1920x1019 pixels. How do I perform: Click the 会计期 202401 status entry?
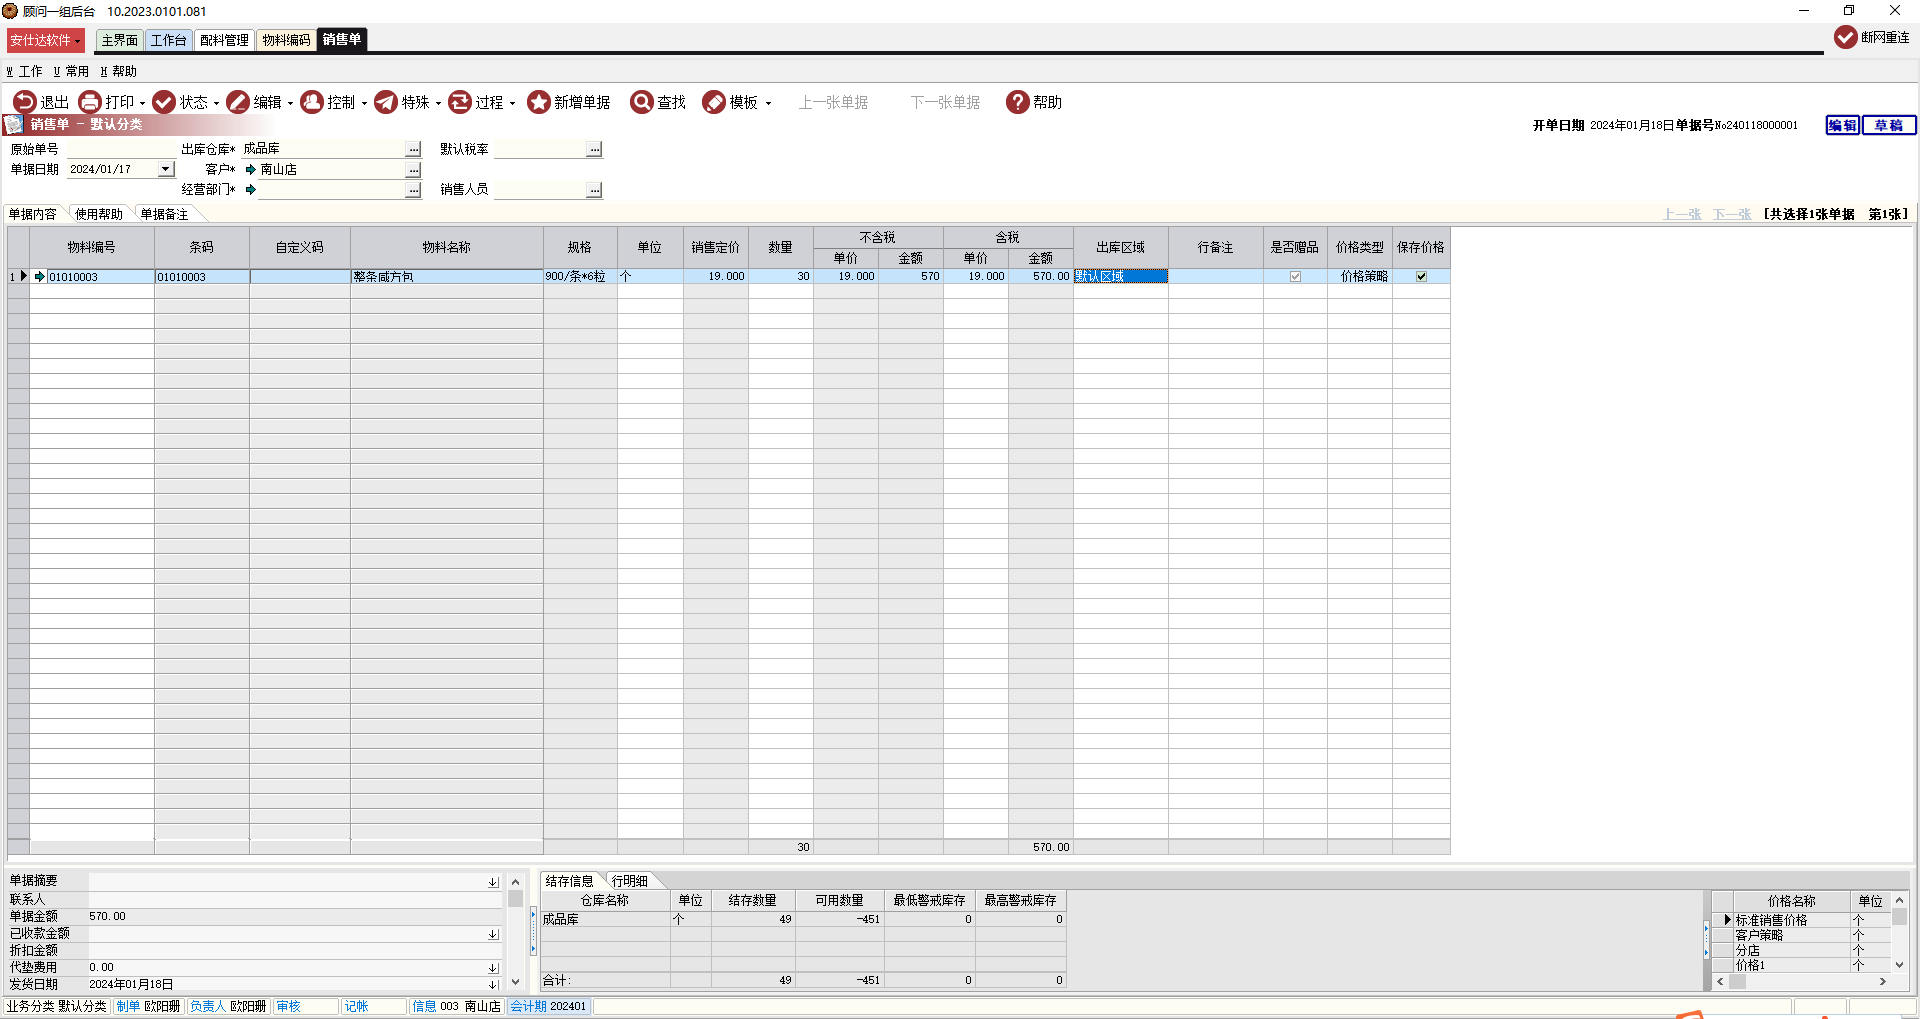(x=548, y=1007)
